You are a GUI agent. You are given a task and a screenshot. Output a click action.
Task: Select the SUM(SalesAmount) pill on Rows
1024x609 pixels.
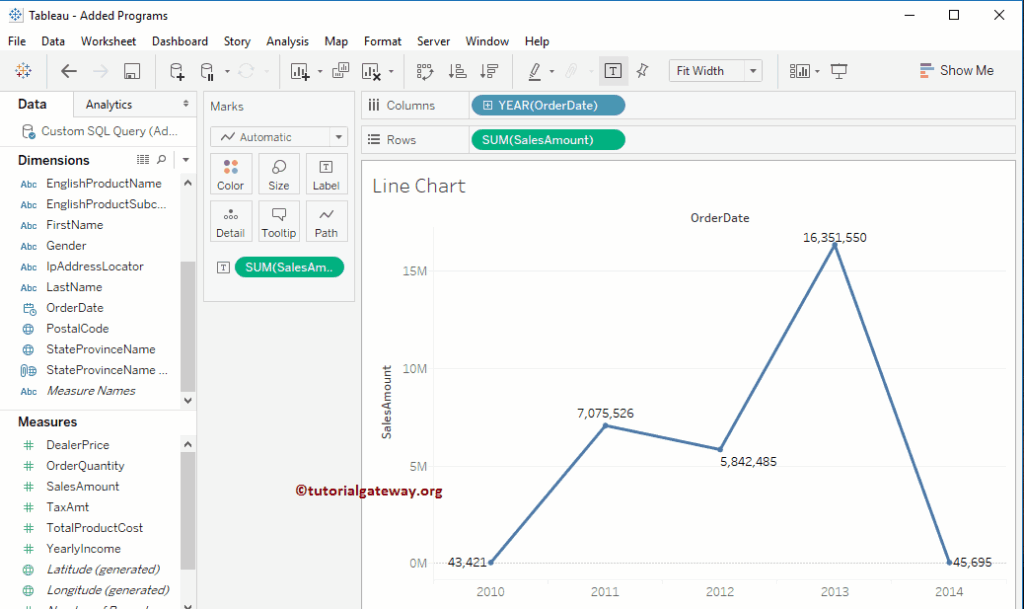coord(548,140)
